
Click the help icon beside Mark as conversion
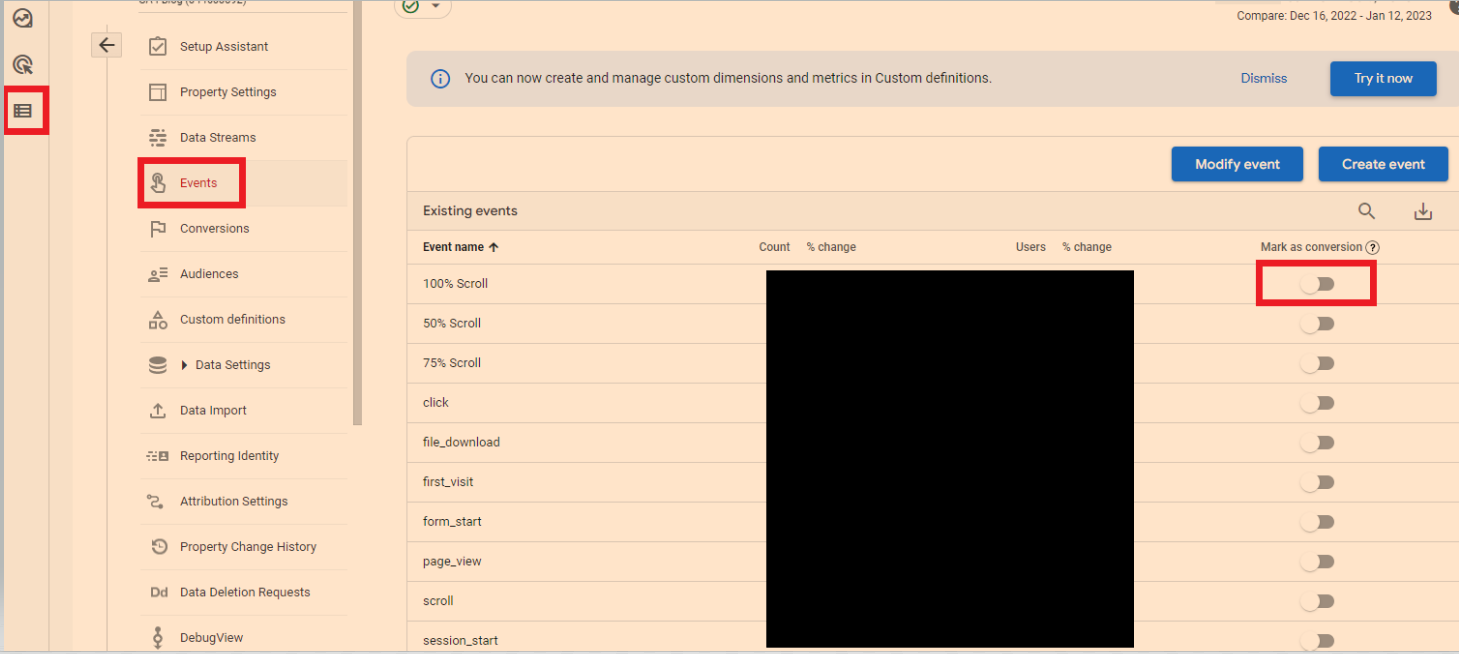1373,248
